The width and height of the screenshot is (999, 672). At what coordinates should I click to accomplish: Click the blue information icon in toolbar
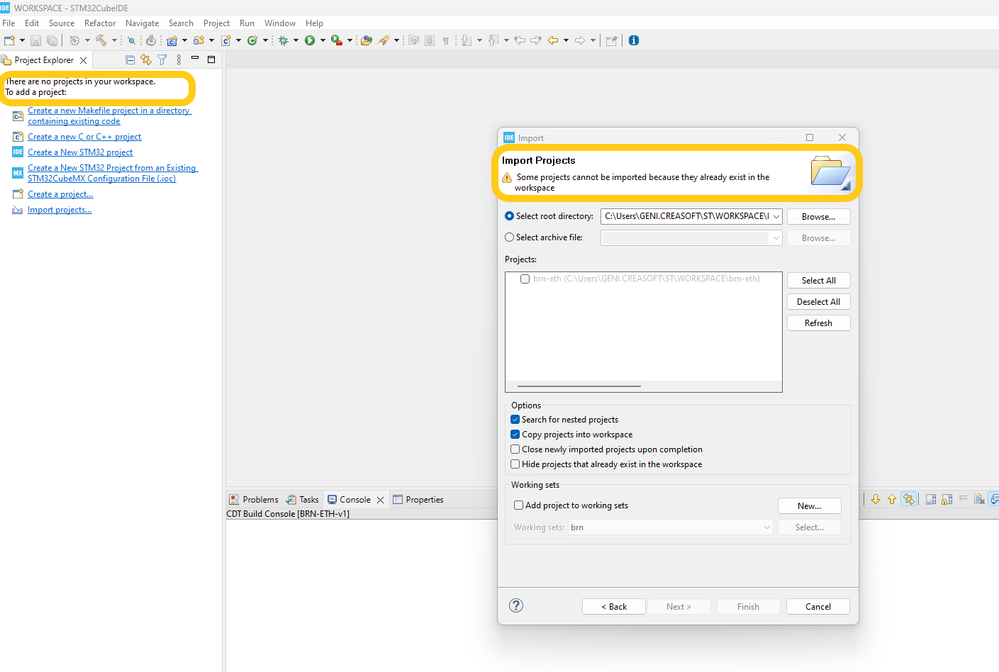pos(633,40)
